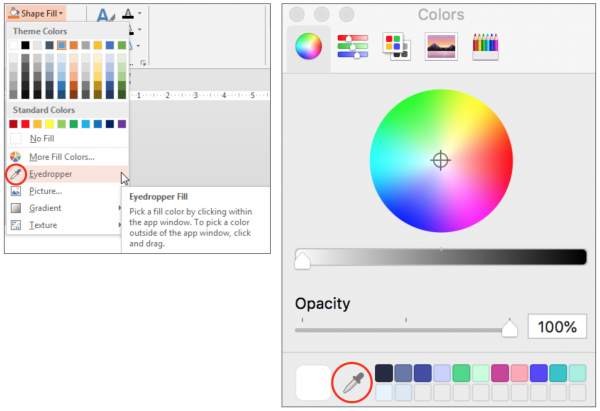Viewport: 600px width, 411px height.
Task: Open the font color dropdown arrow
Action: click(140, 13)
